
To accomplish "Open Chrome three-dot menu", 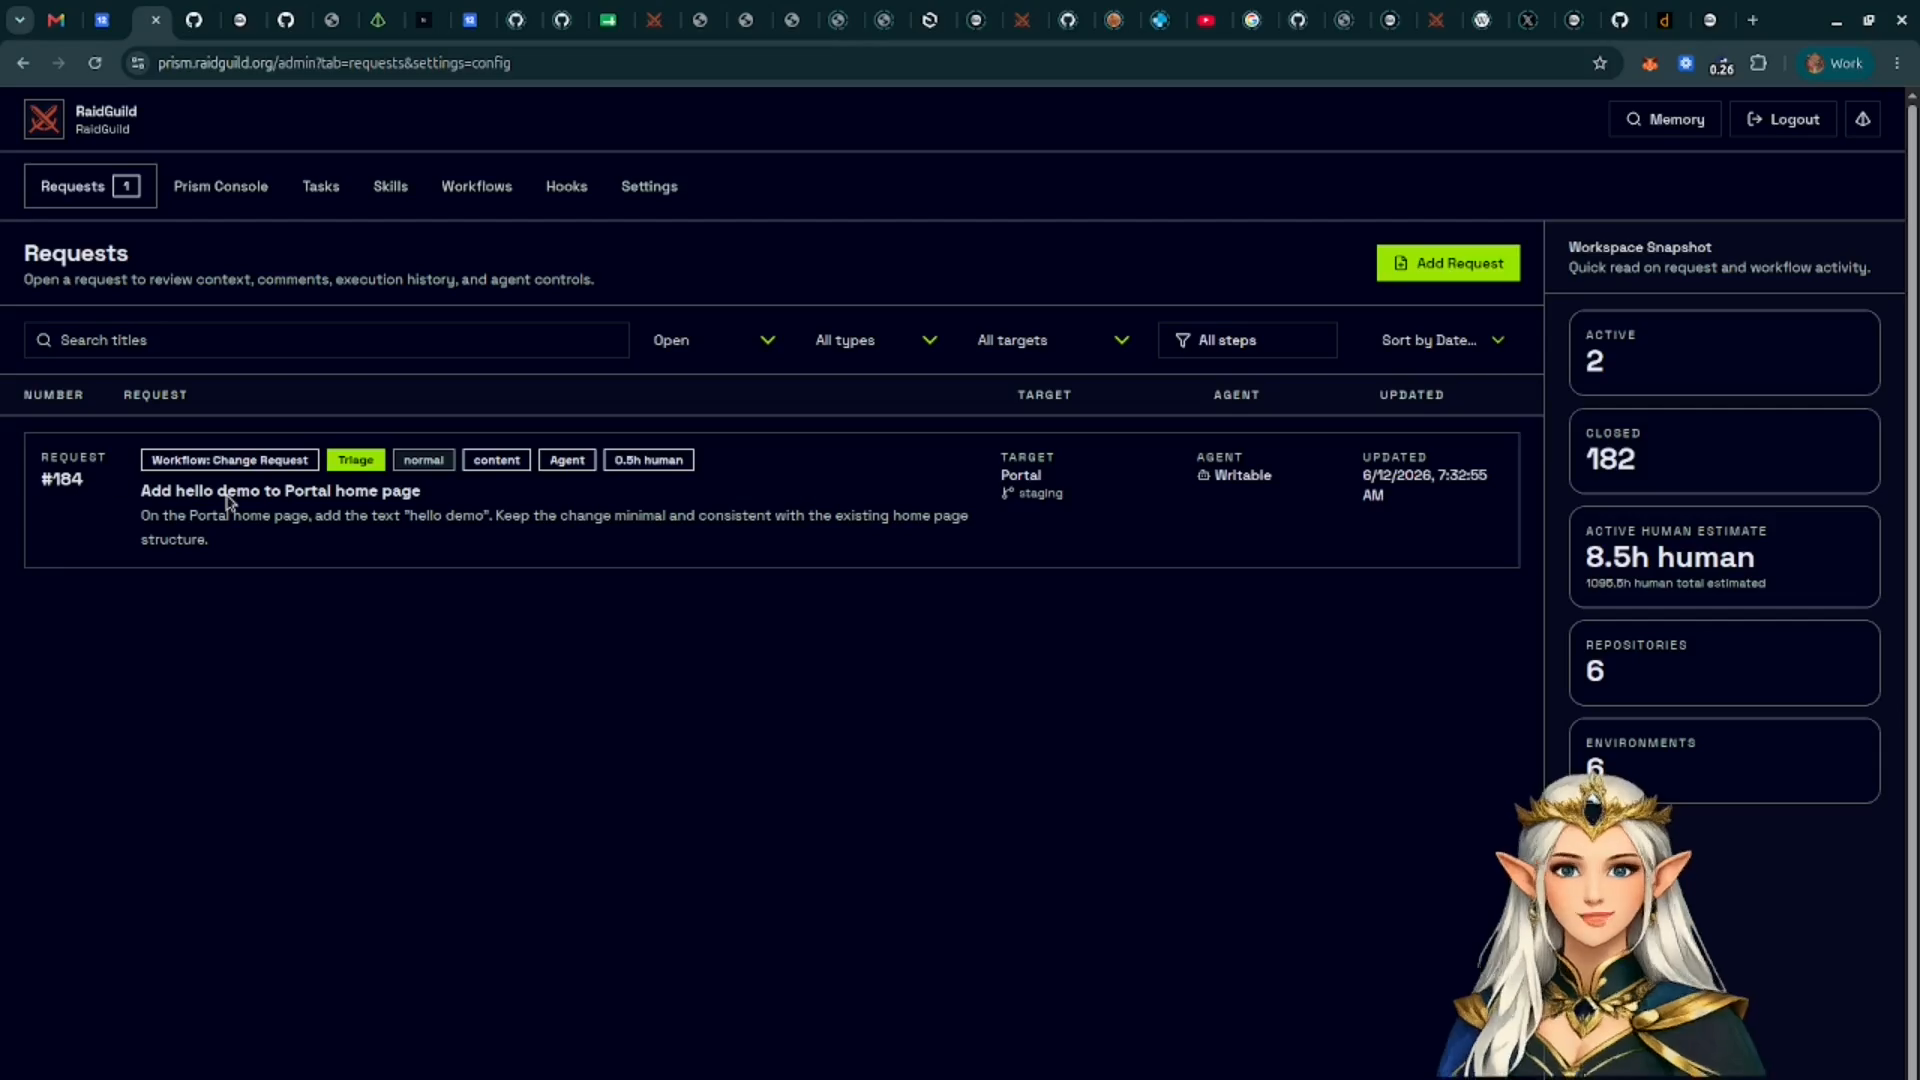I will [x=1897, y=63].
